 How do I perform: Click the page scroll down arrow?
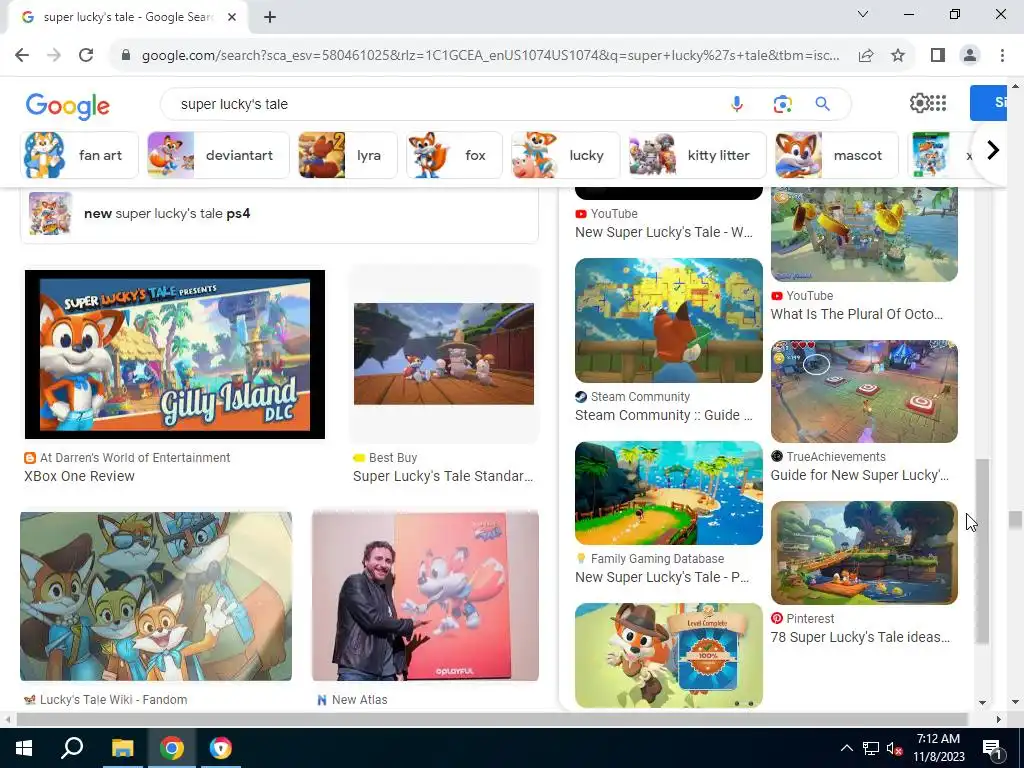[x=1016, y=702]
